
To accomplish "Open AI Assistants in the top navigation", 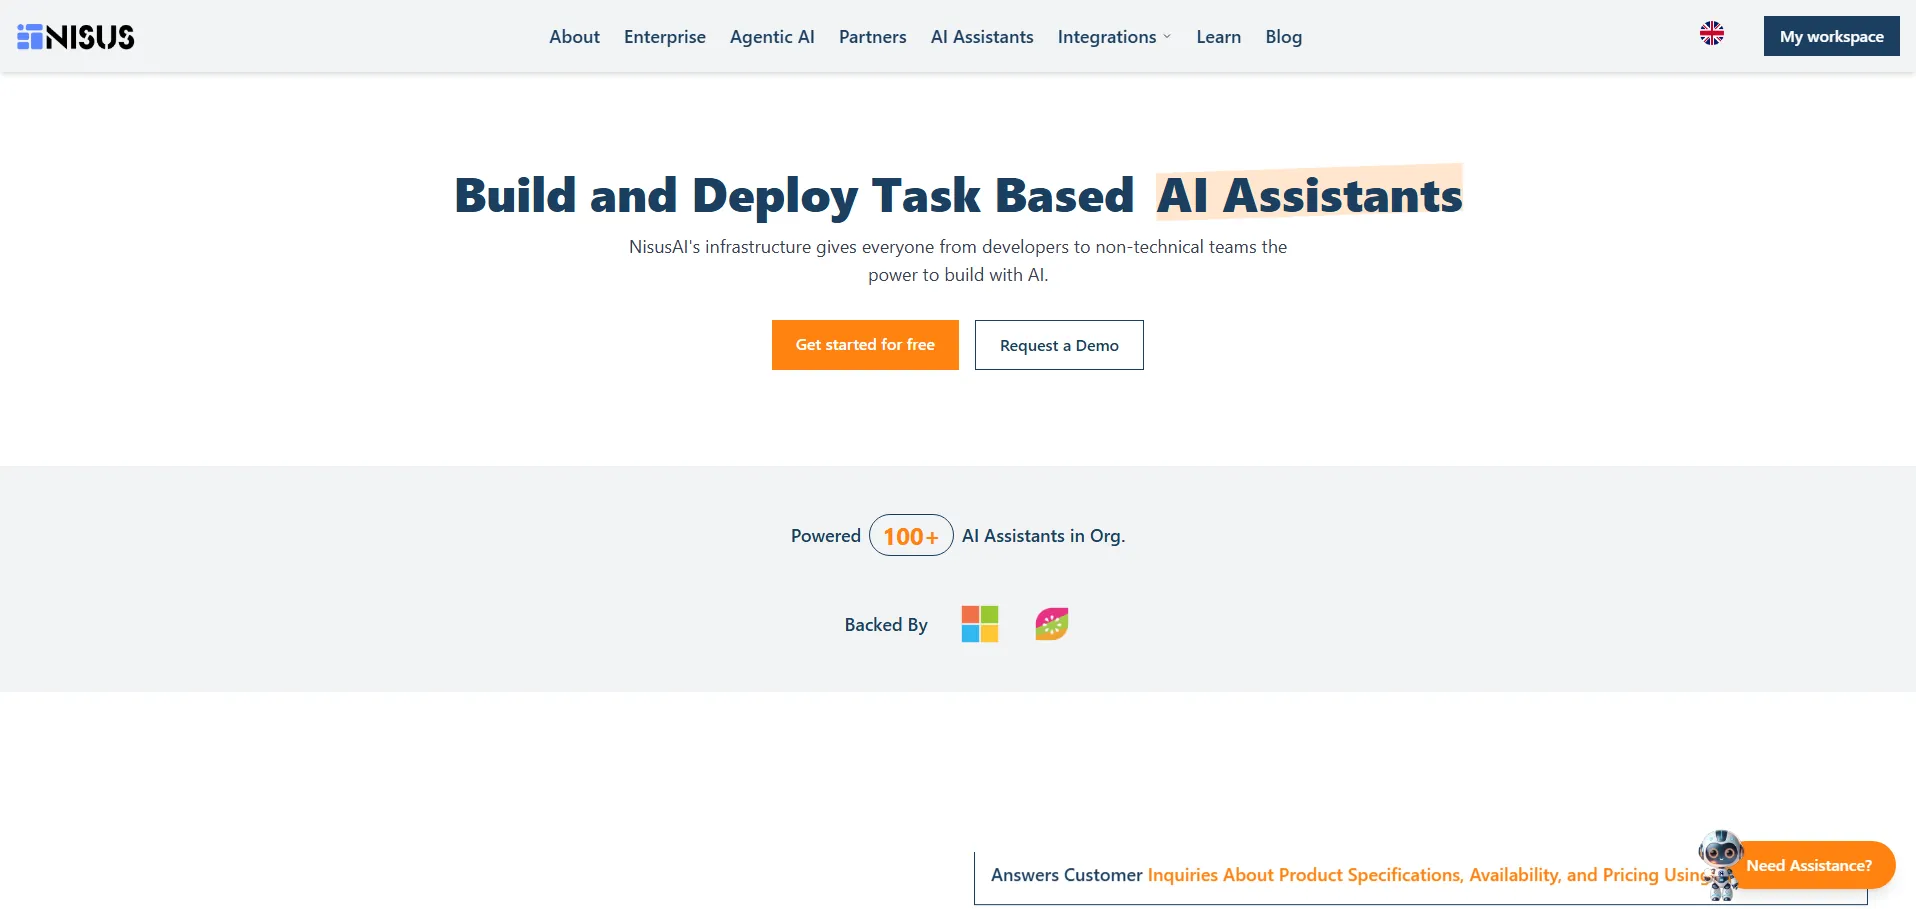I will point(981,37).
